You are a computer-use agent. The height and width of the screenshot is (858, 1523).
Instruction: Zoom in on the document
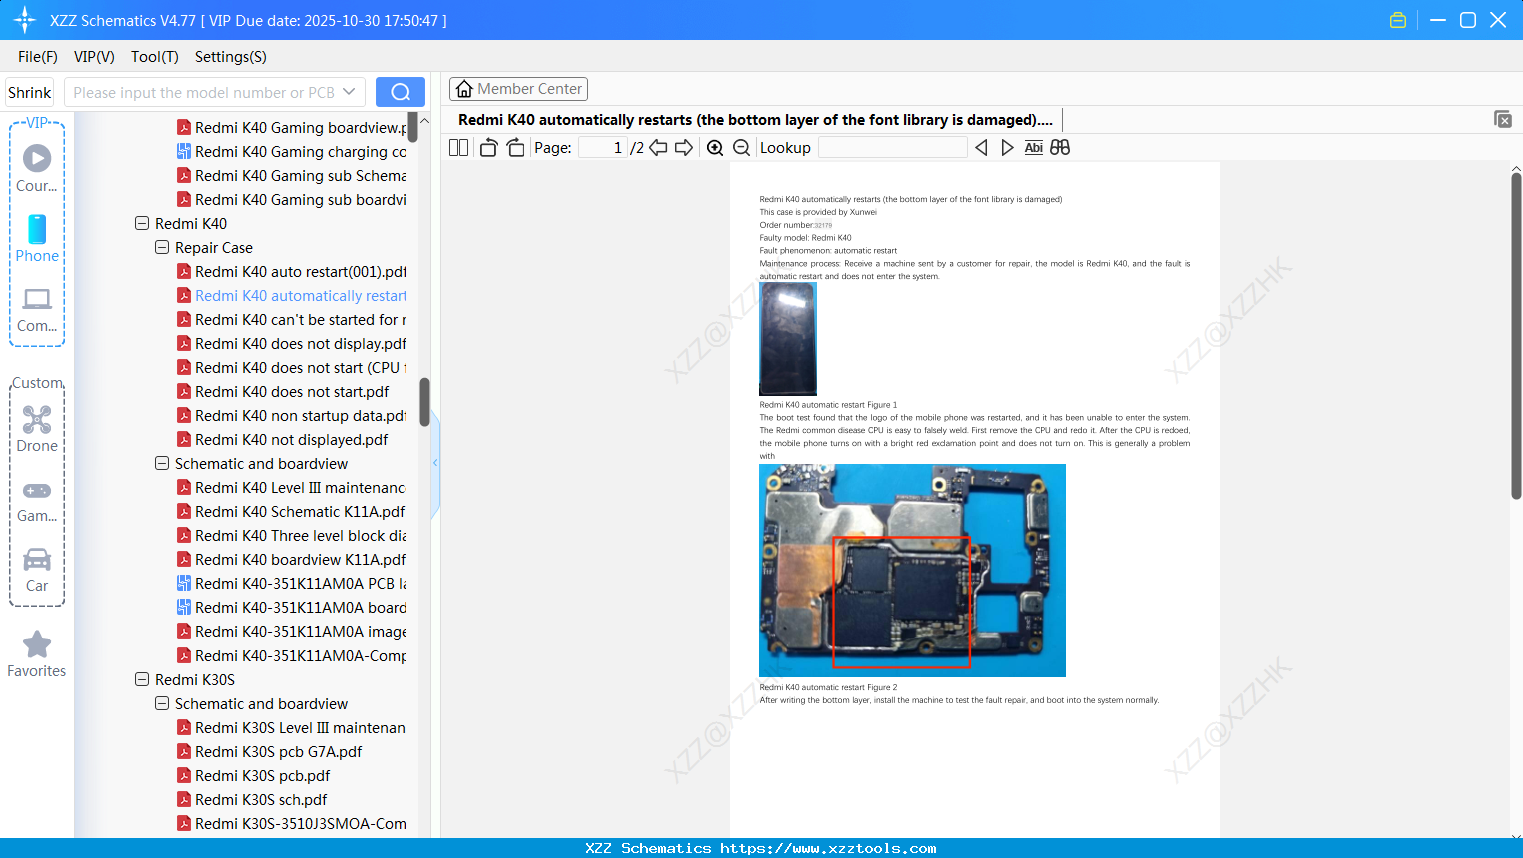[x=715, y=148]
